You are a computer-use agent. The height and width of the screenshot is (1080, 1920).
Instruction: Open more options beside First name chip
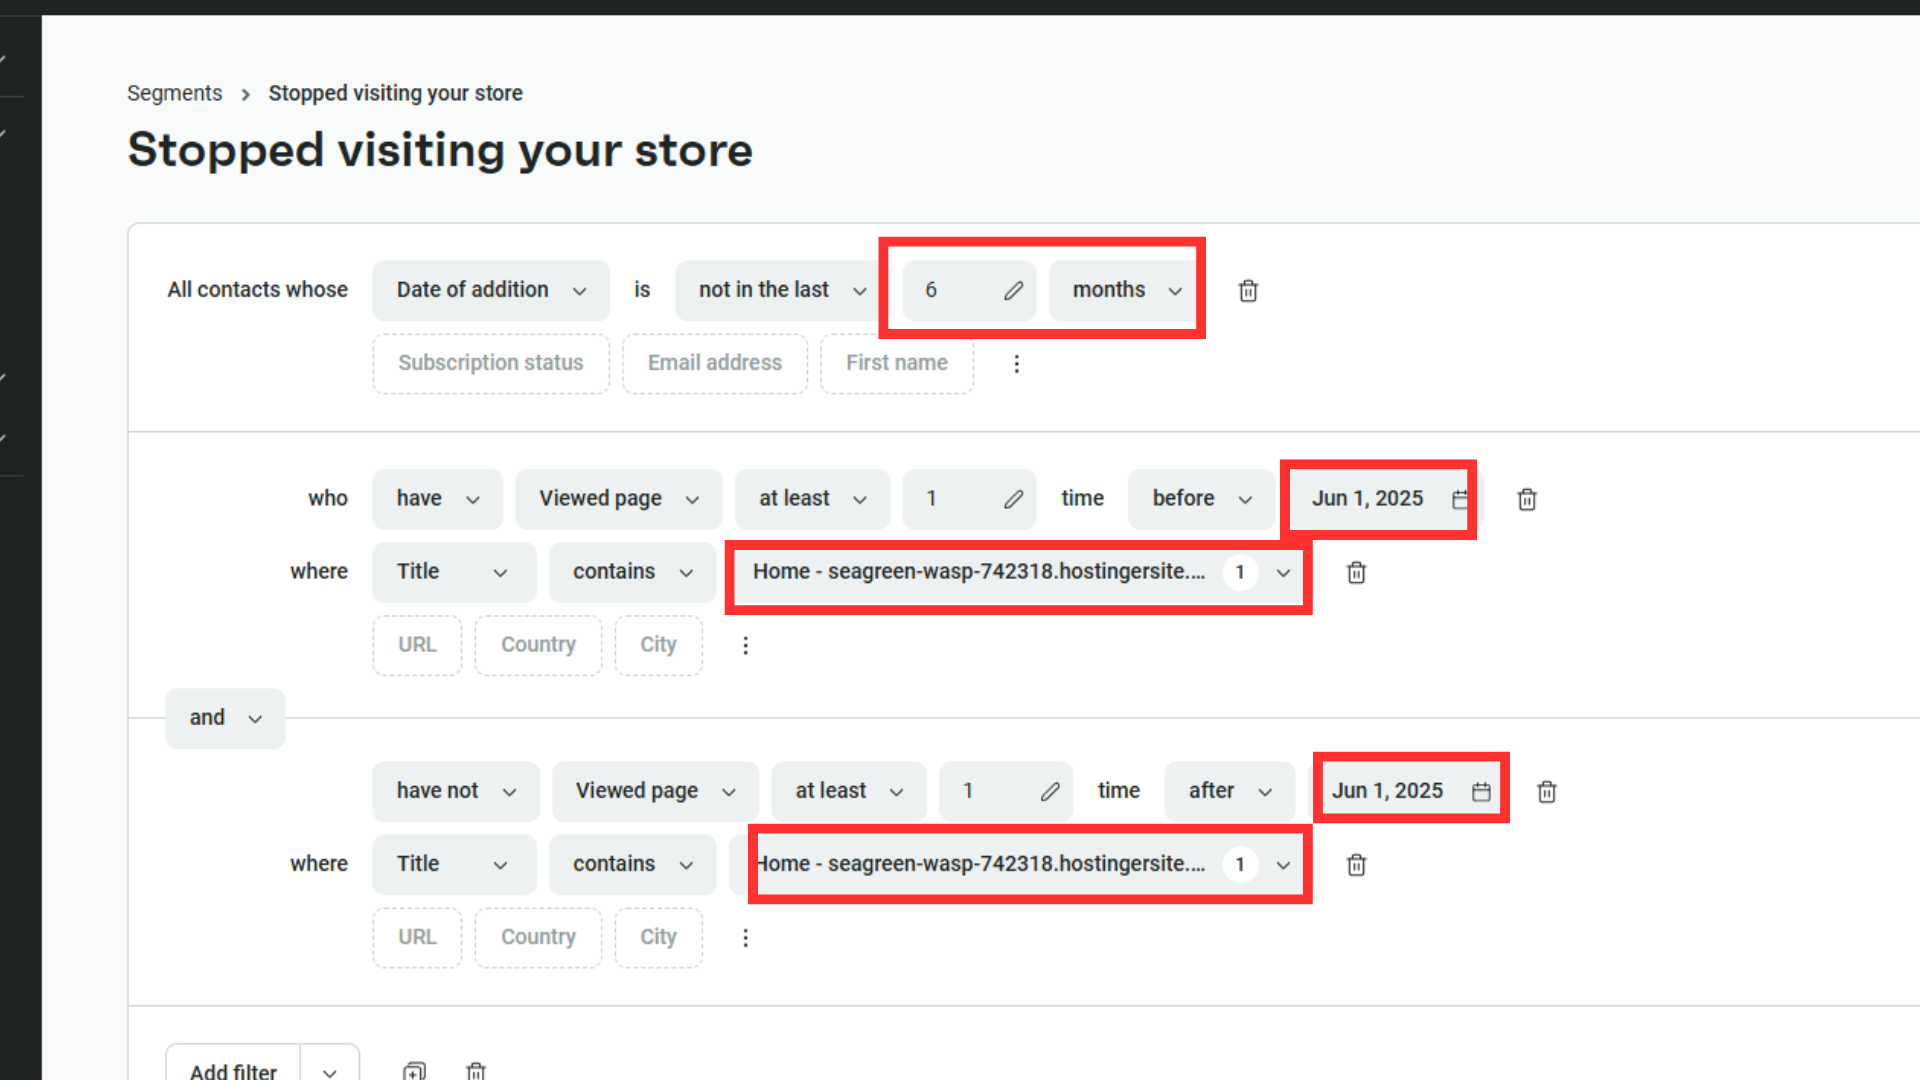pos(1016,364)
